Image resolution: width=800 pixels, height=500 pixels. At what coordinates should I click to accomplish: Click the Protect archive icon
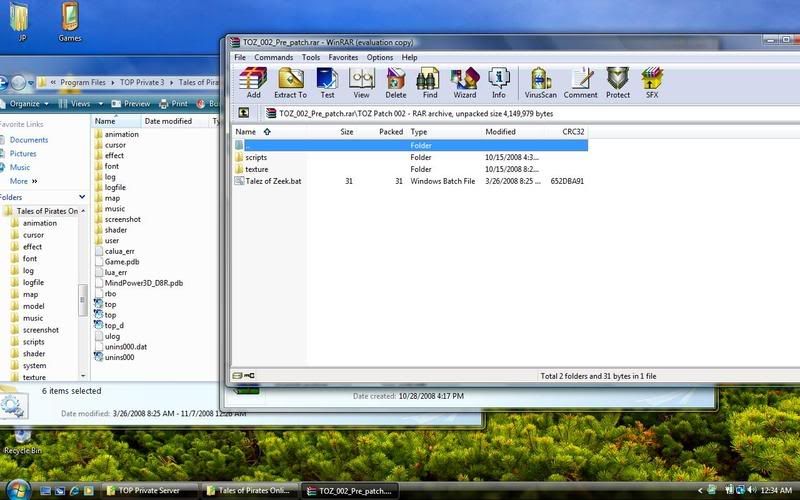[x=618, y=82]
